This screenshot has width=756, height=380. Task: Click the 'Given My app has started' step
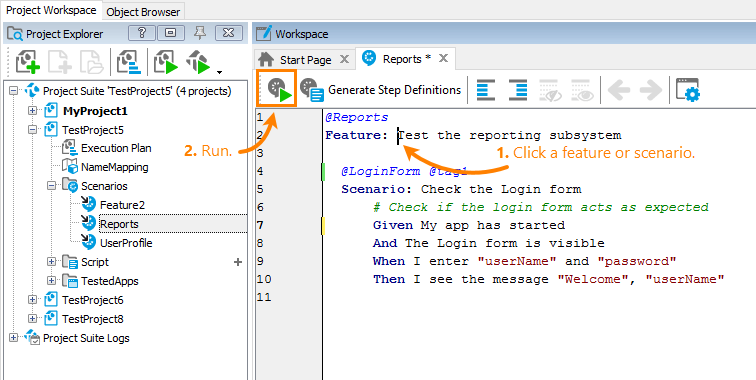469,225
